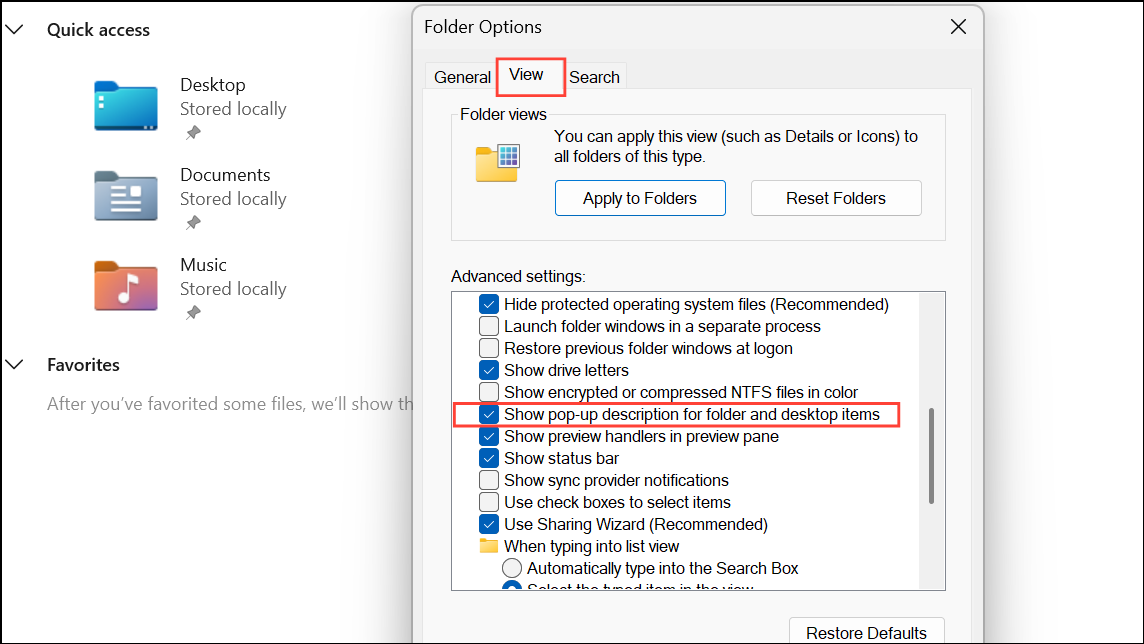
Task: Click the folder icon beside 'When typing into list view'
Action: 489,546
